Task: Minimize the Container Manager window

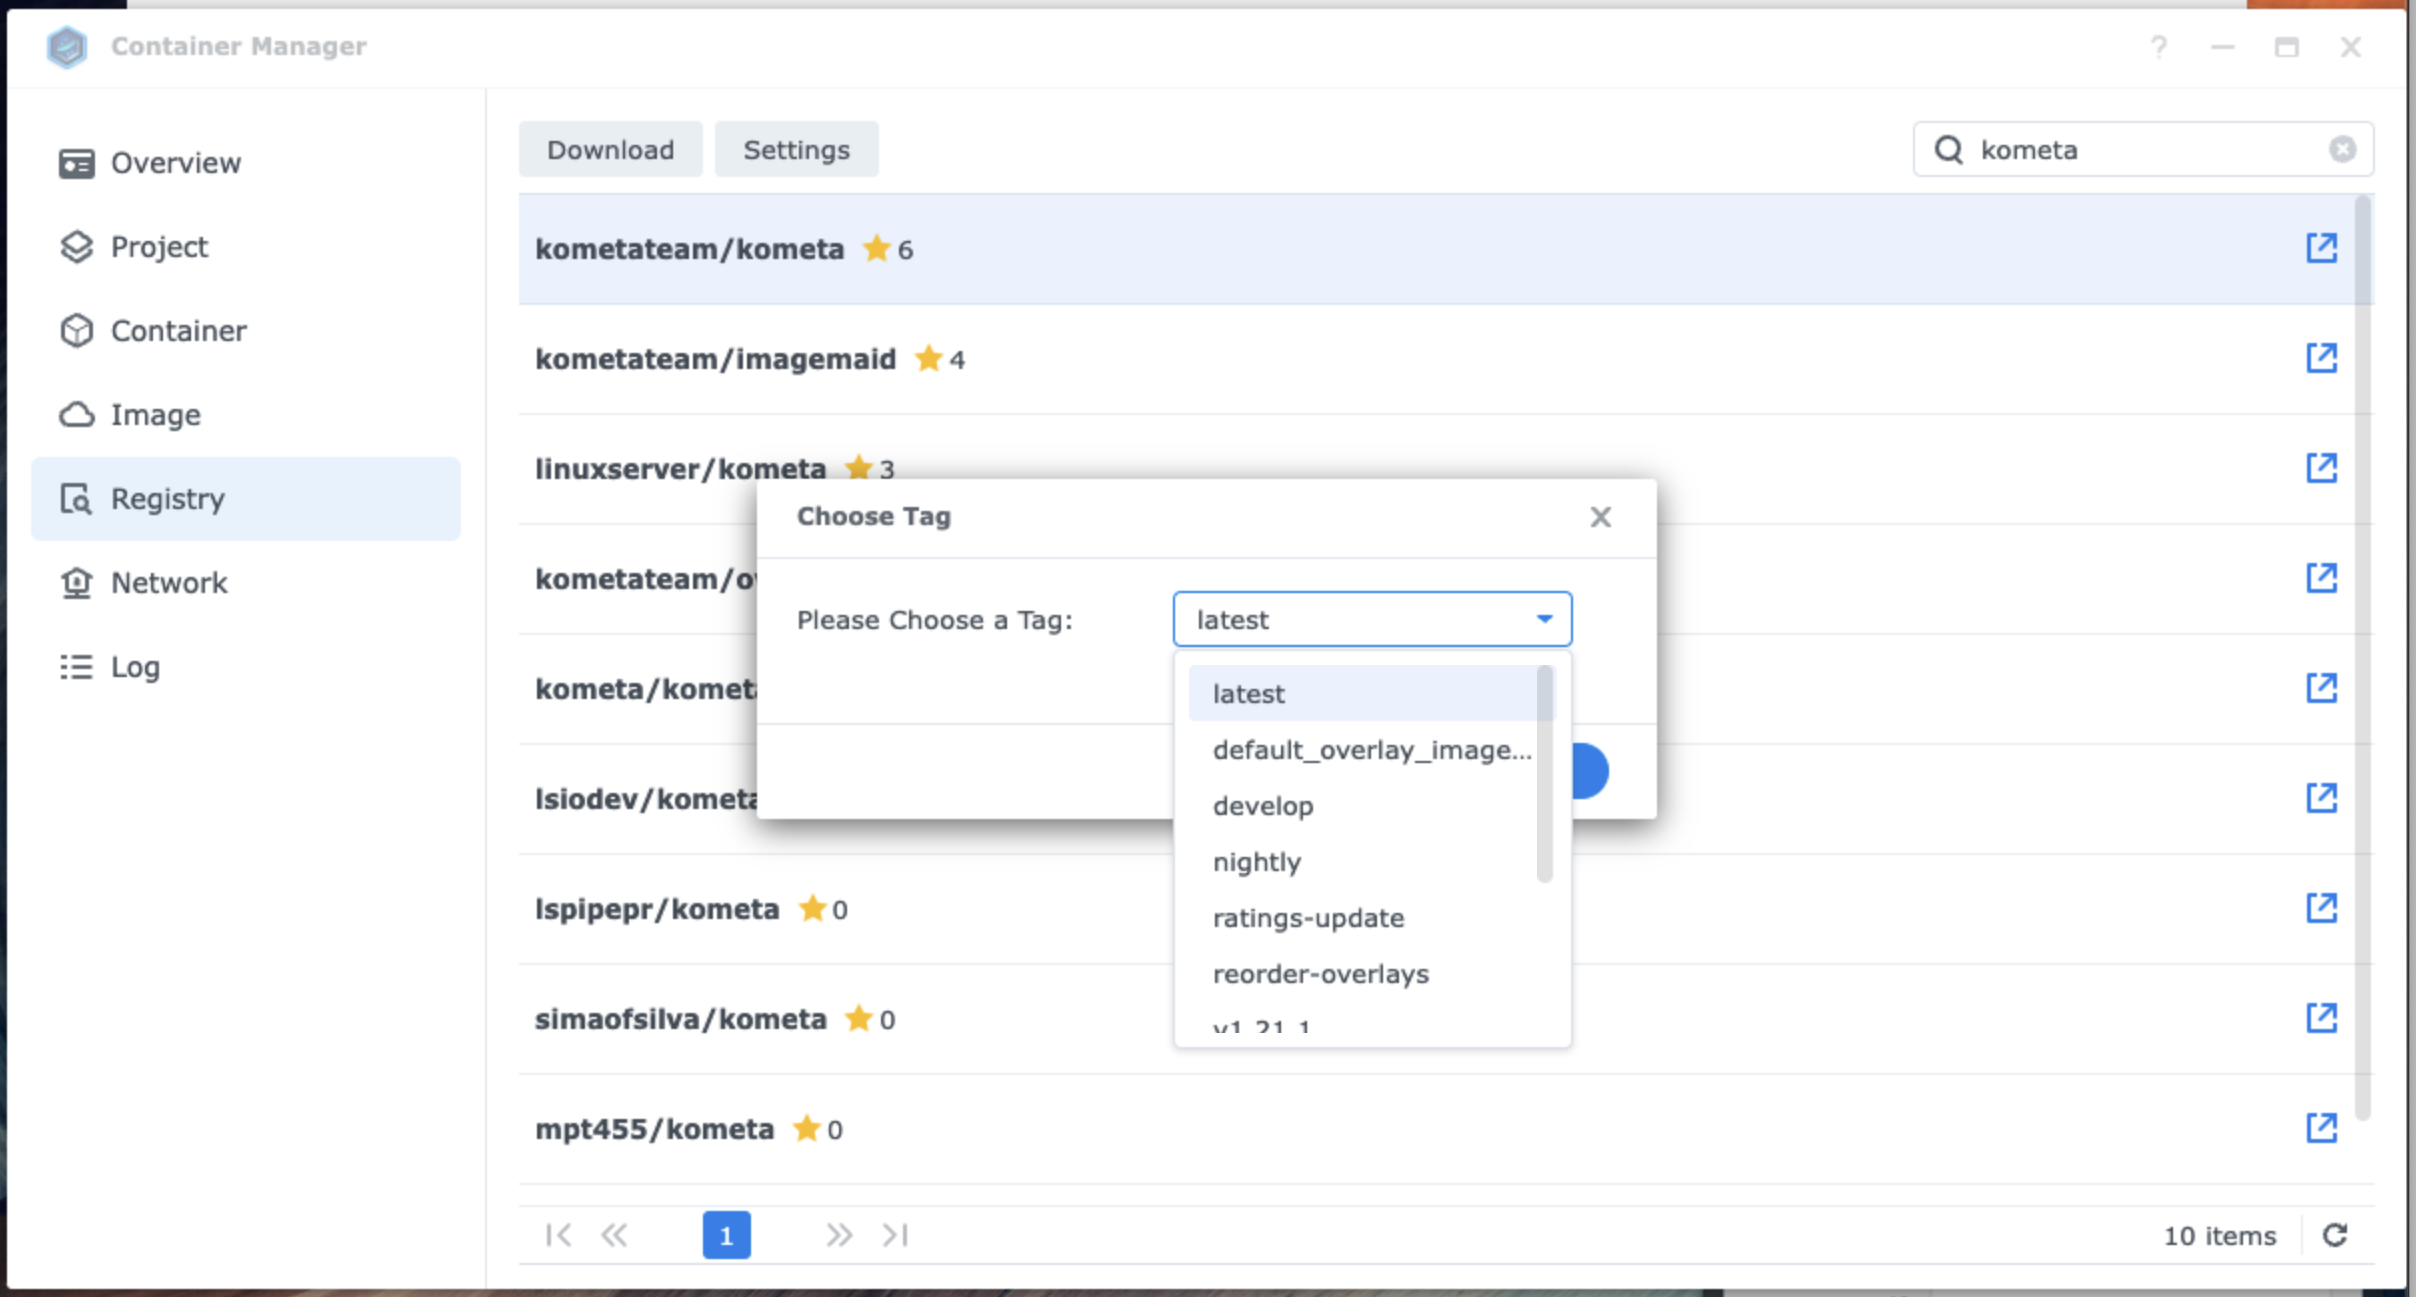Action: point(2222,46)
